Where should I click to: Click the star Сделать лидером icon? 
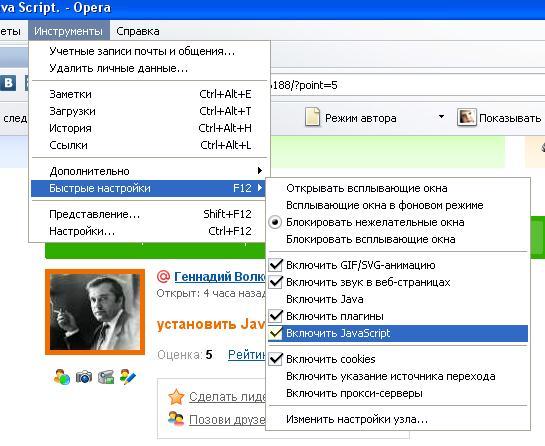(176, 397)
